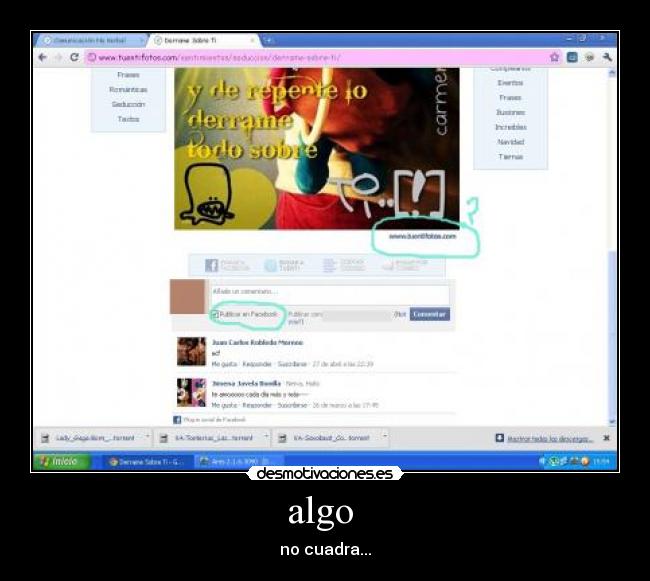Open the Románticas category in left sidebar
Image resolution: width=650 pixels, height=581 pixels.
click(x=128, y=90)
